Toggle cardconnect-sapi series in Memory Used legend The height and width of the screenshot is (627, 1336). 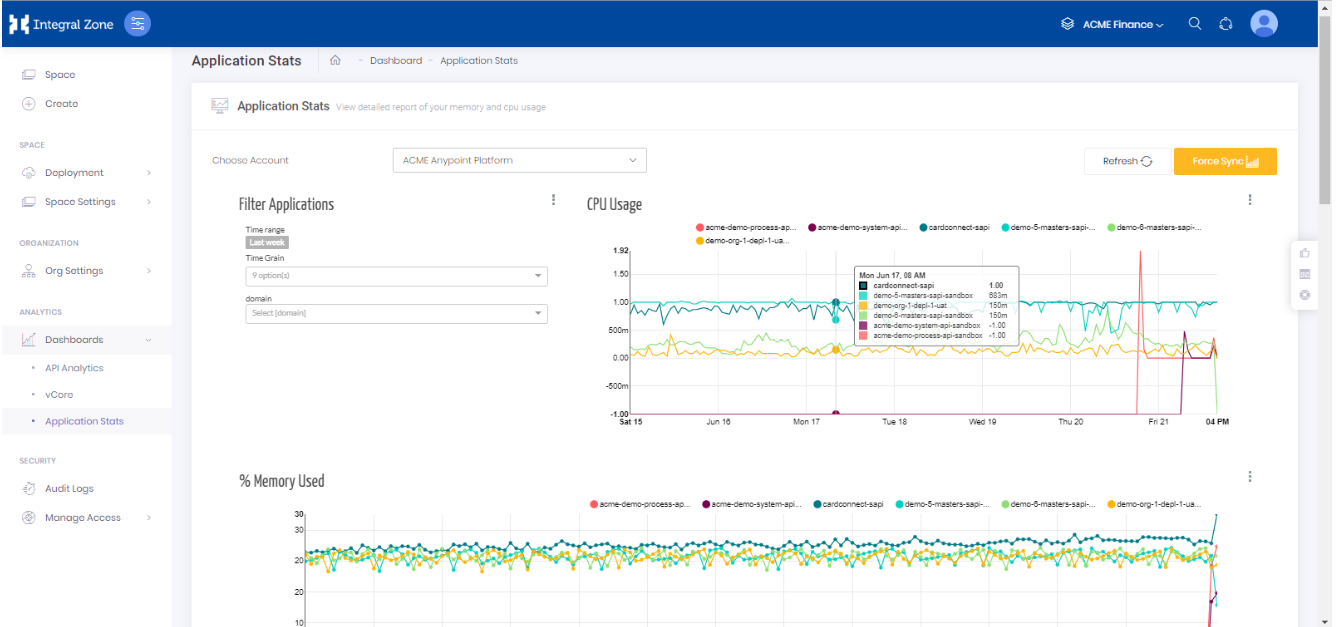pyautogui.click(x=849, y=505)
